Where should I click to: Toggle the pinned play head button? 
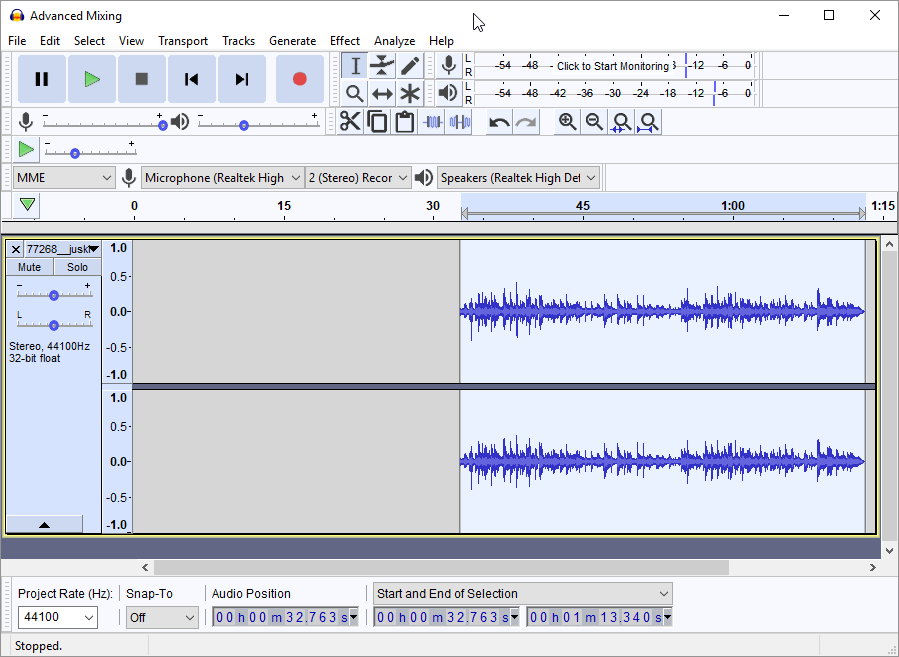27,205
